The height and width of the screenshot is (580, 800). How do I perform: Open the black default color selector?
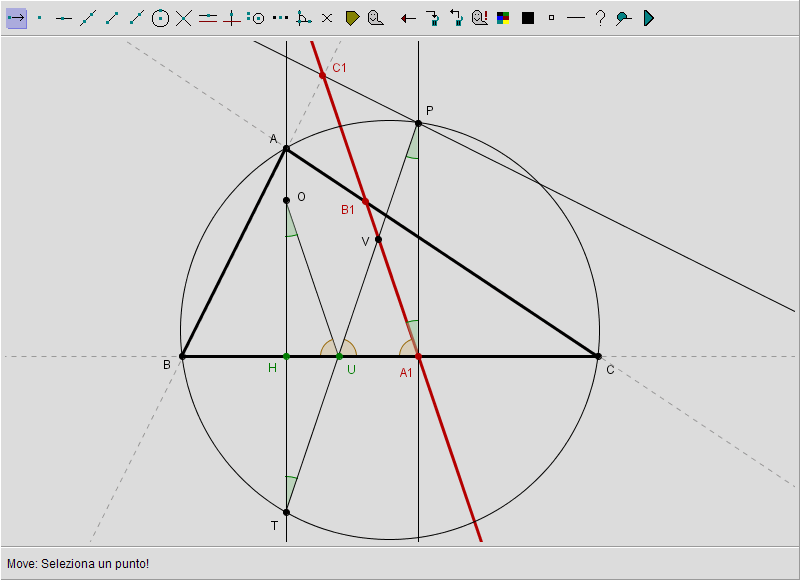coord(528,18)
